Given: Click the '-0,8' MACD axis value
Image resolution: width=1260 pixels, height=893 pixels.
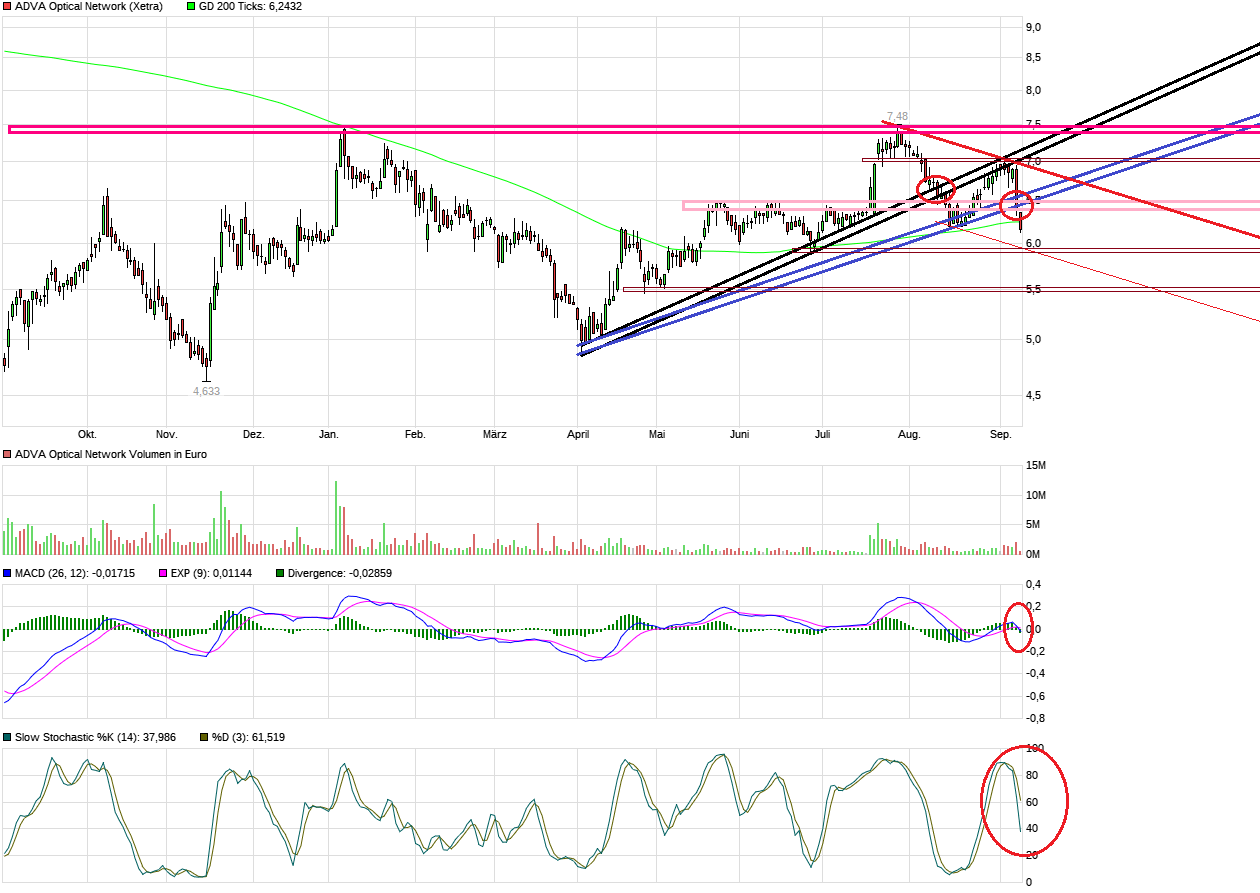Looking at the screenshot, I should [x=1036, y=718].
